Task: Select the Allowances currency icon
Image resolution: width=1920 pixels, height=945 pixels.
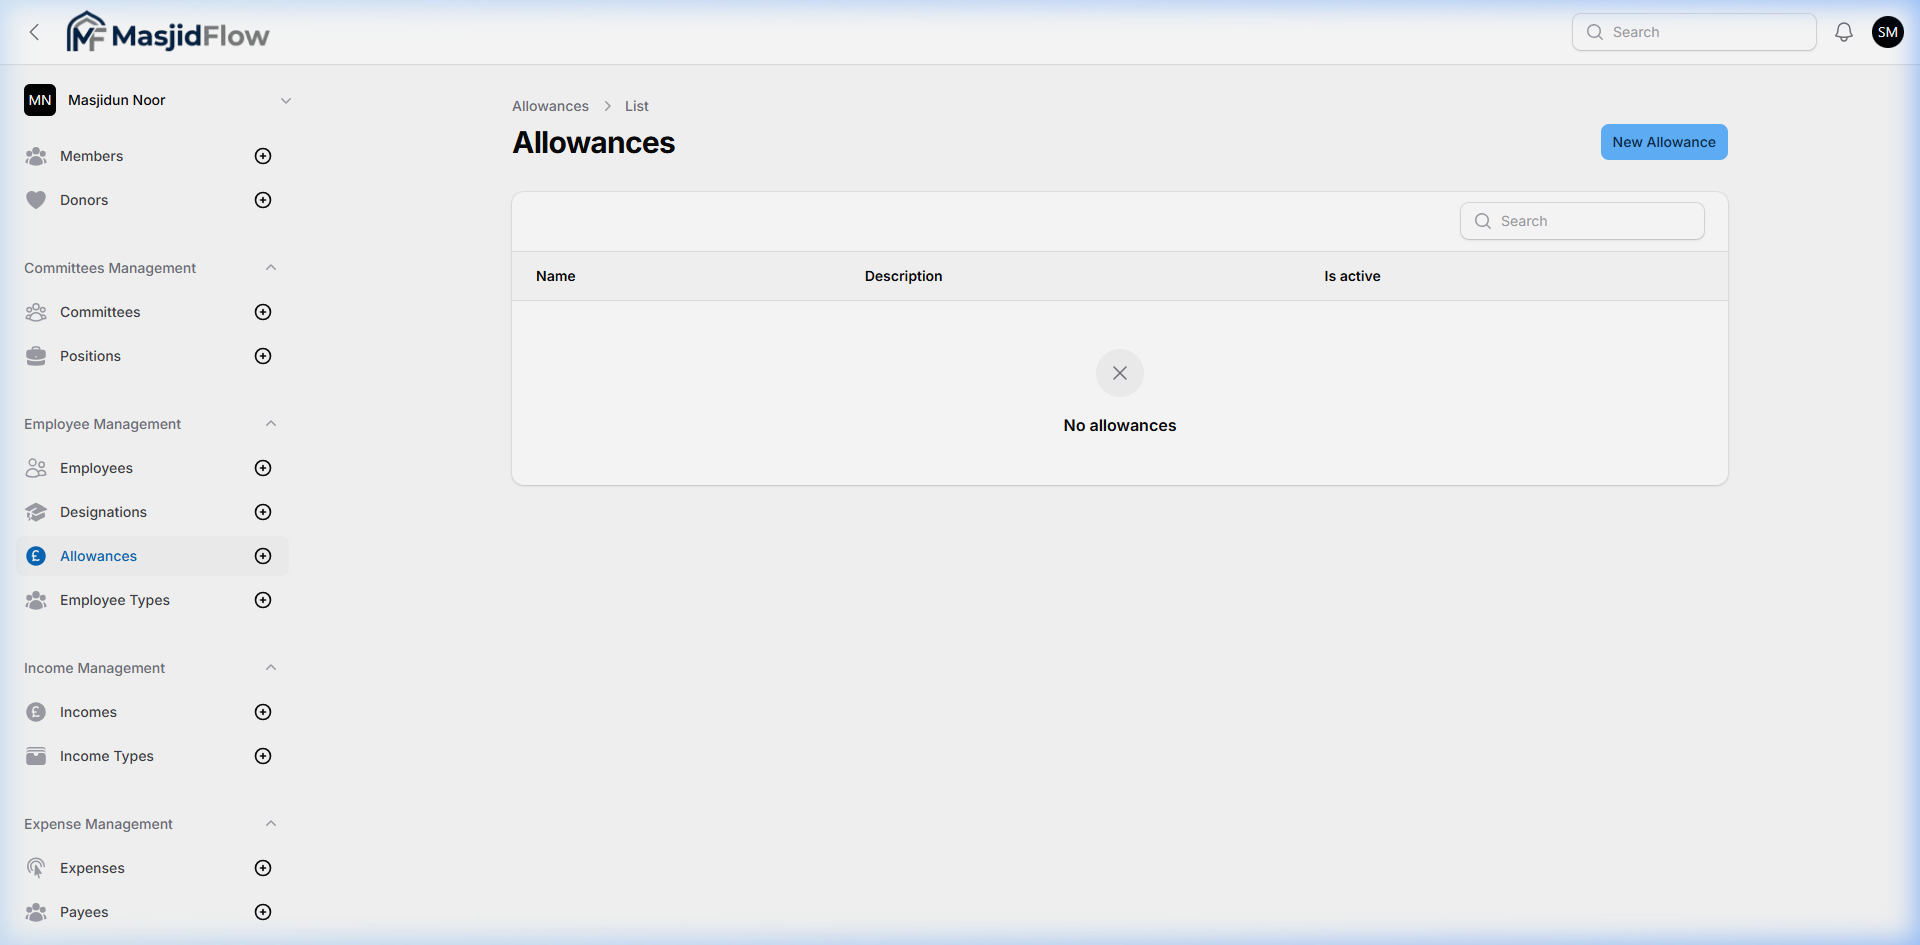Action: click(36, 556)
